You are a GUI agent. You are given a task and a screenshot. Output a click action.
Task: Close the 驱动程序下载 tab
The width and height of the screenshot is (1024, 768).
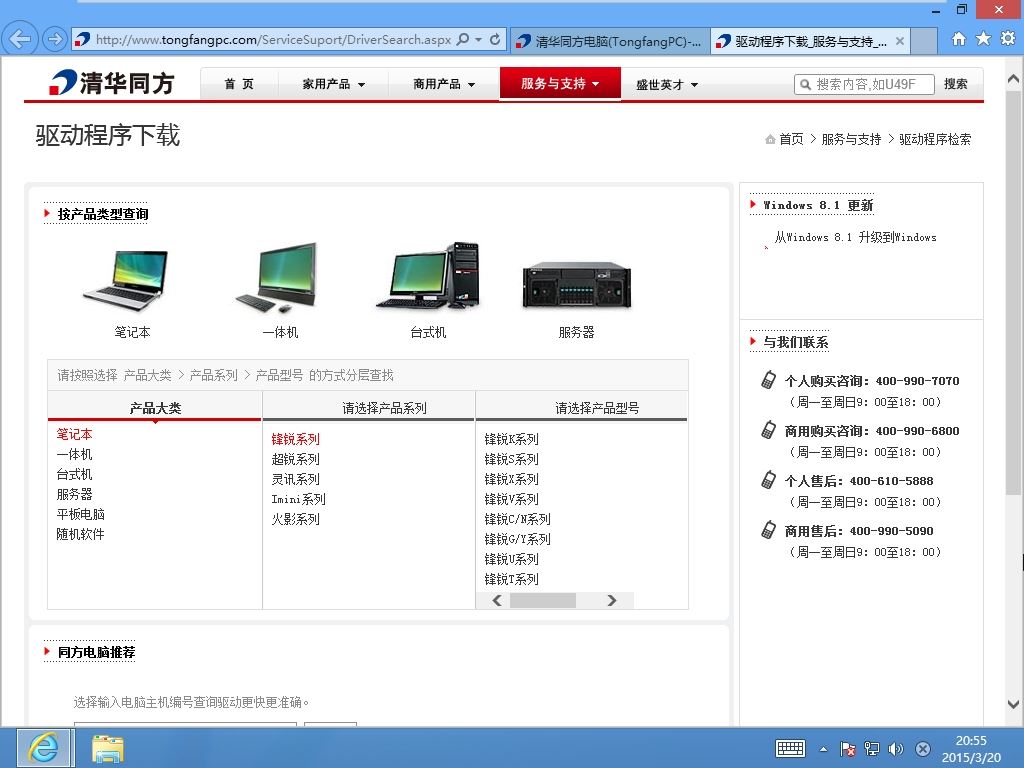tap(899, 41)
